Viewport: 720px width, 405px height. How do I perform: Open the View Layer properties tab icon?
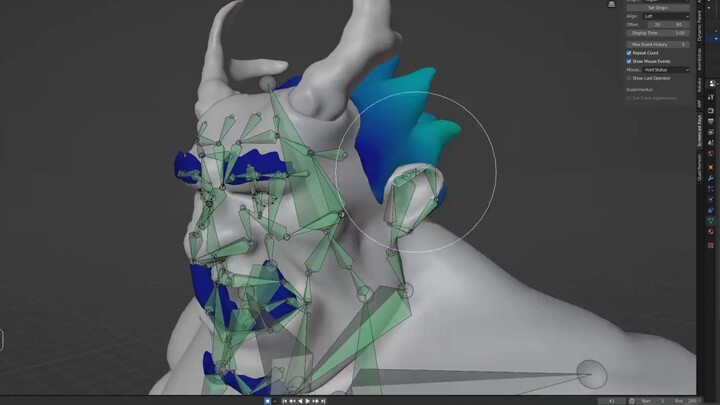(711, 132)
